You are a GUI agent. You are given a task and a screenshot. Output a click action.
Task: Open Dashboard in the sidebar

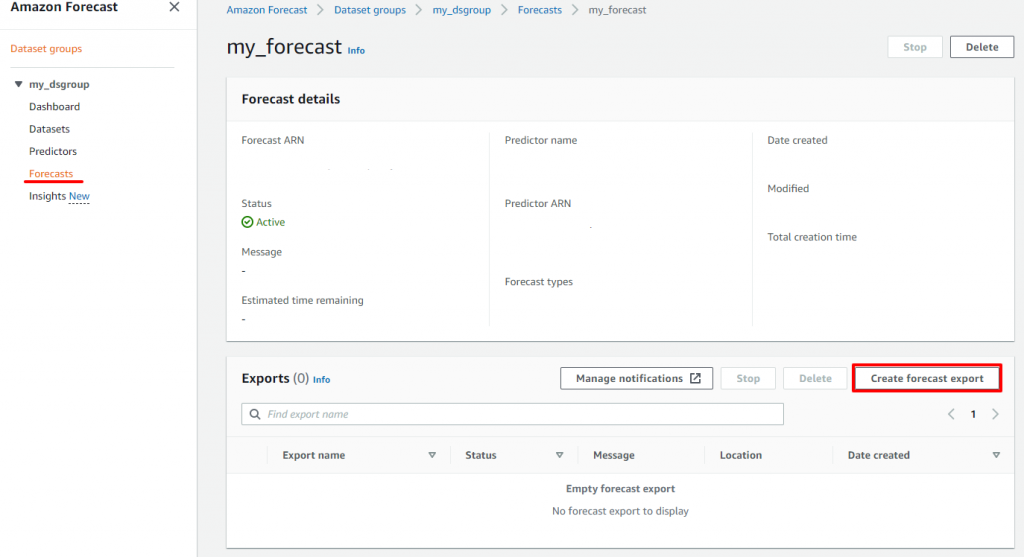[x=54, y=106]
